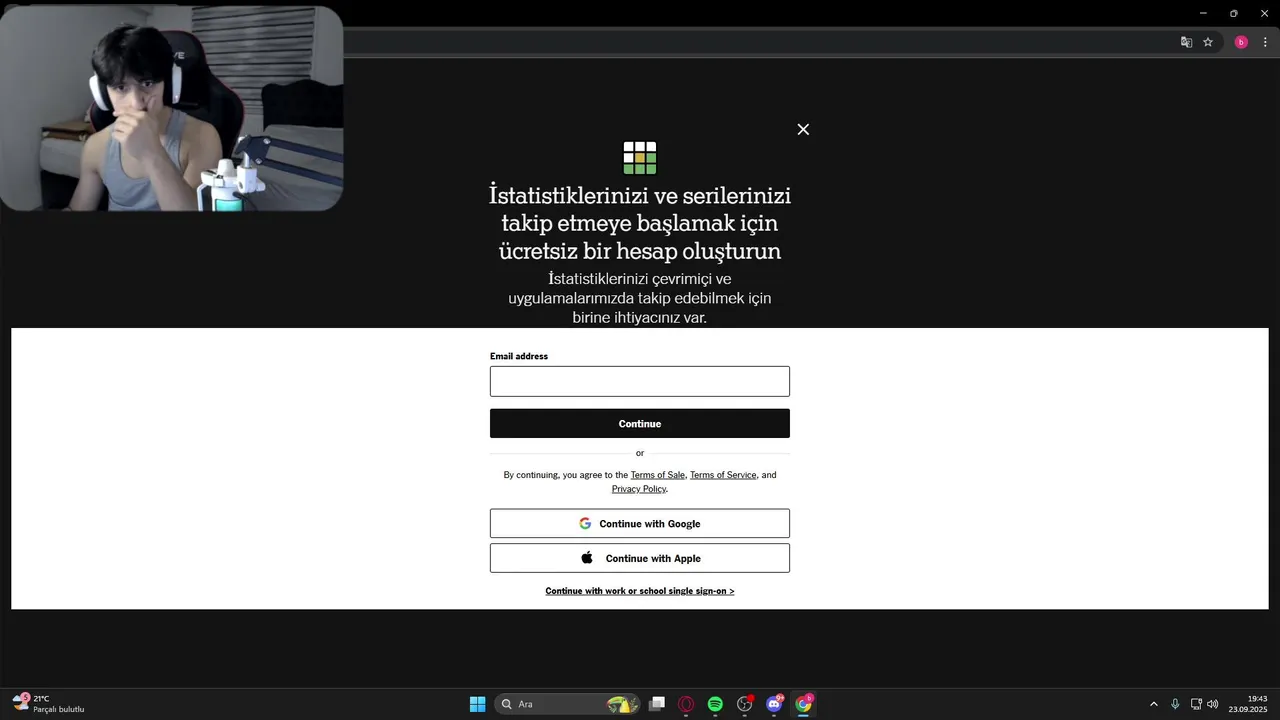Screen dimensions: 1280x720
Task: Bookmark this page with the star icon
Action: click(1208, 42)
